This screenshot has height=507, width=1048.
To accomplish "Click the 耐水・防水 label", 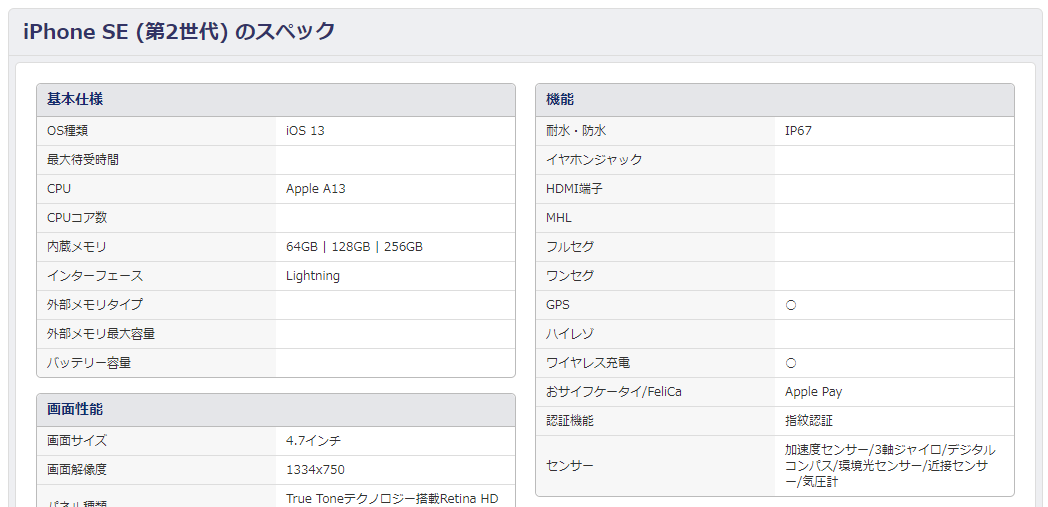I will [576, 131].
